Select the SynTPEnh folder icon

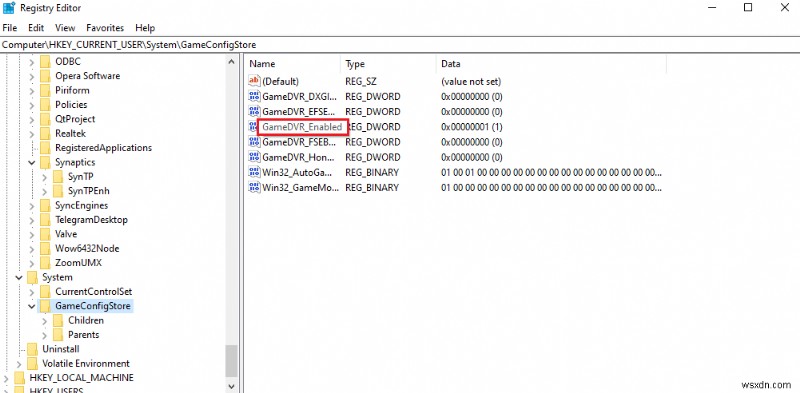59,191
